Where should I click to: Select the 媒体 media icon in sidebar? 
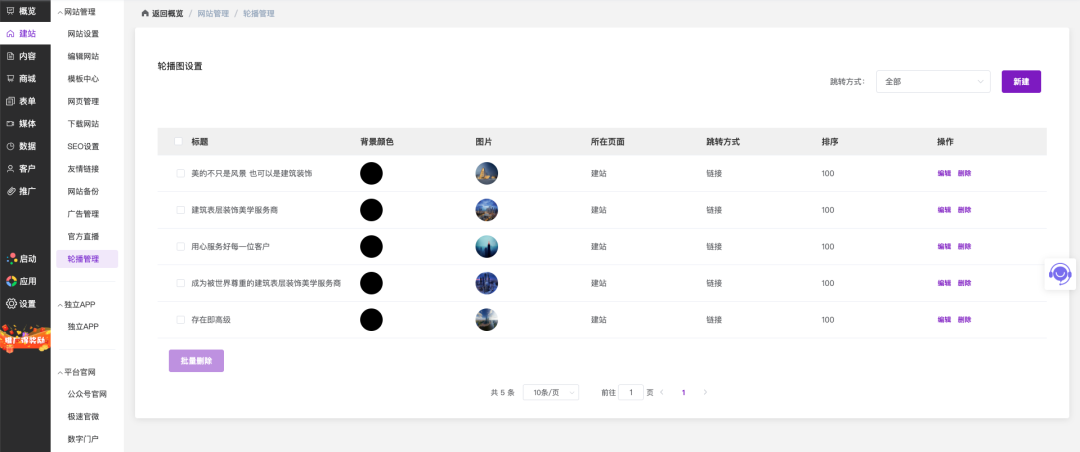click(10, 123)
